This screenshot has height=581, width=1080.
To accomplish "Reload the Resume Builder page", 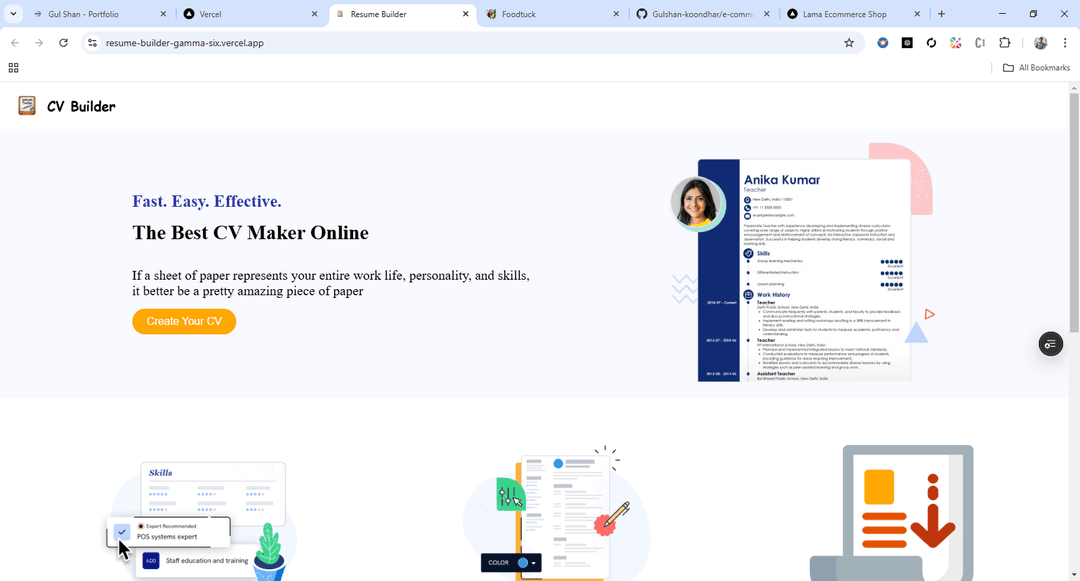I will (x=63, y=43).
